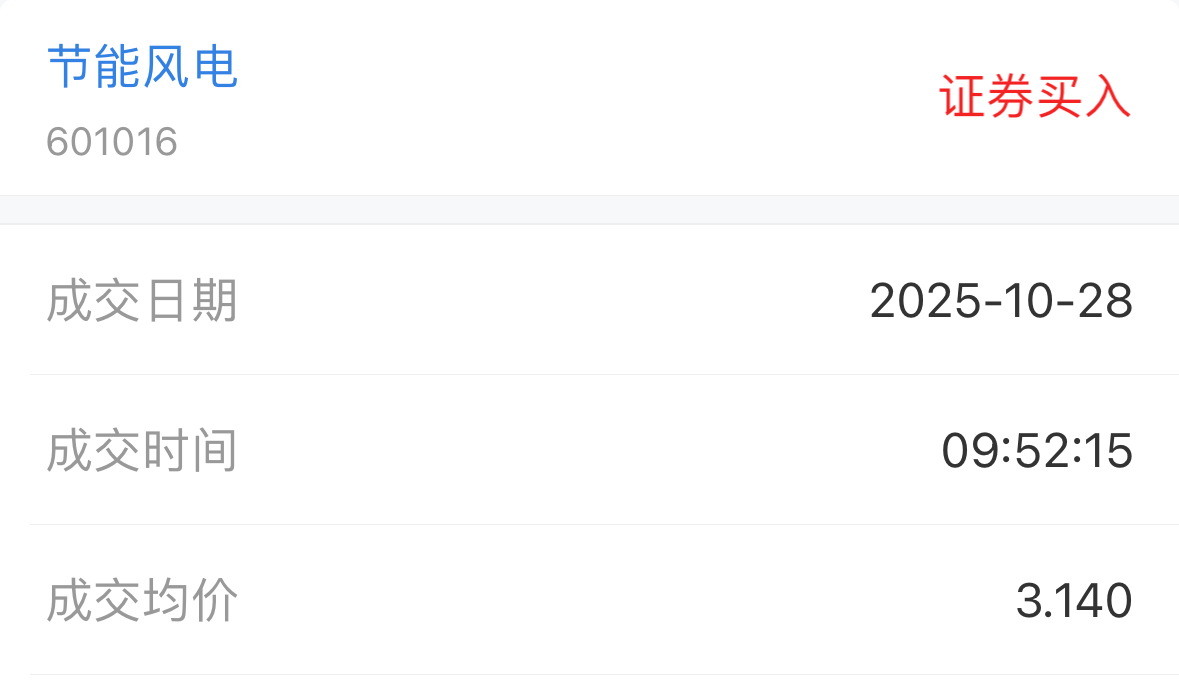Viewport: 1179px width, 684px height.
Task: Click the gray separator band below the header
Action: [x=589, y=210]
